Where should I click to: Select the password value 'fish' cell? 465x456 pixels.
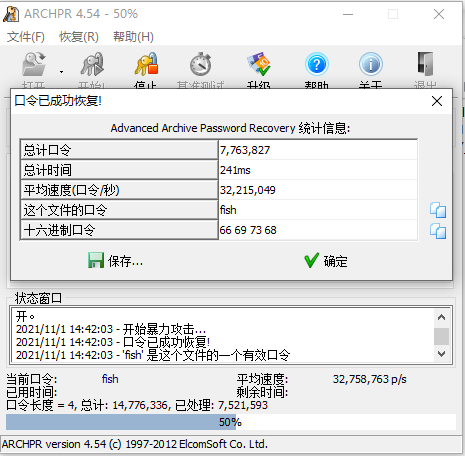[x=318, y=210]
